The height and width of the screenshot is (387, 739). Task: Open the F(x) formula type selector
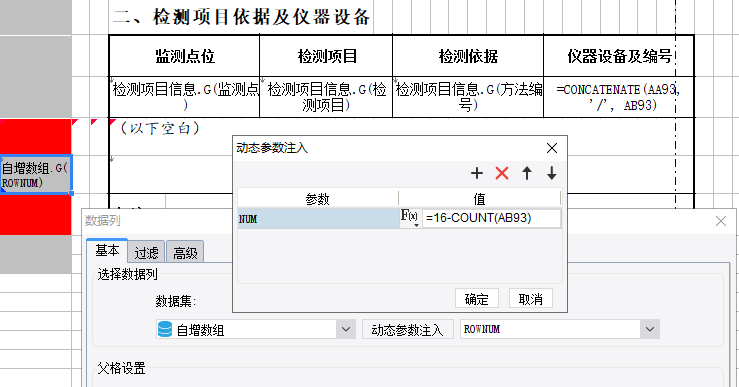click(410, 218)
